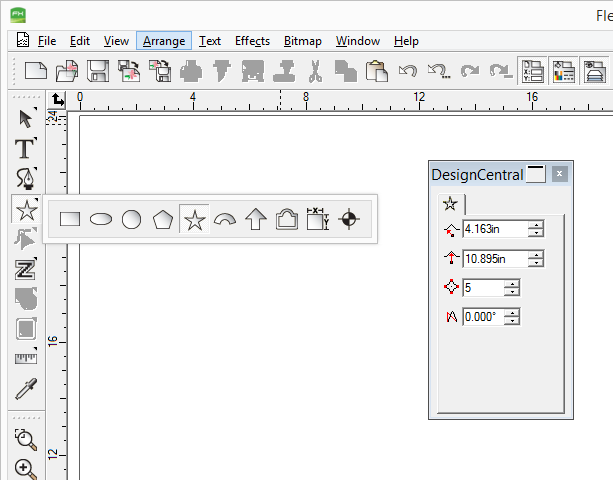Click the star tab in DesignCentral
This screenshot has width=613, height=480.
pyautogui.click(x=450, y=203)
